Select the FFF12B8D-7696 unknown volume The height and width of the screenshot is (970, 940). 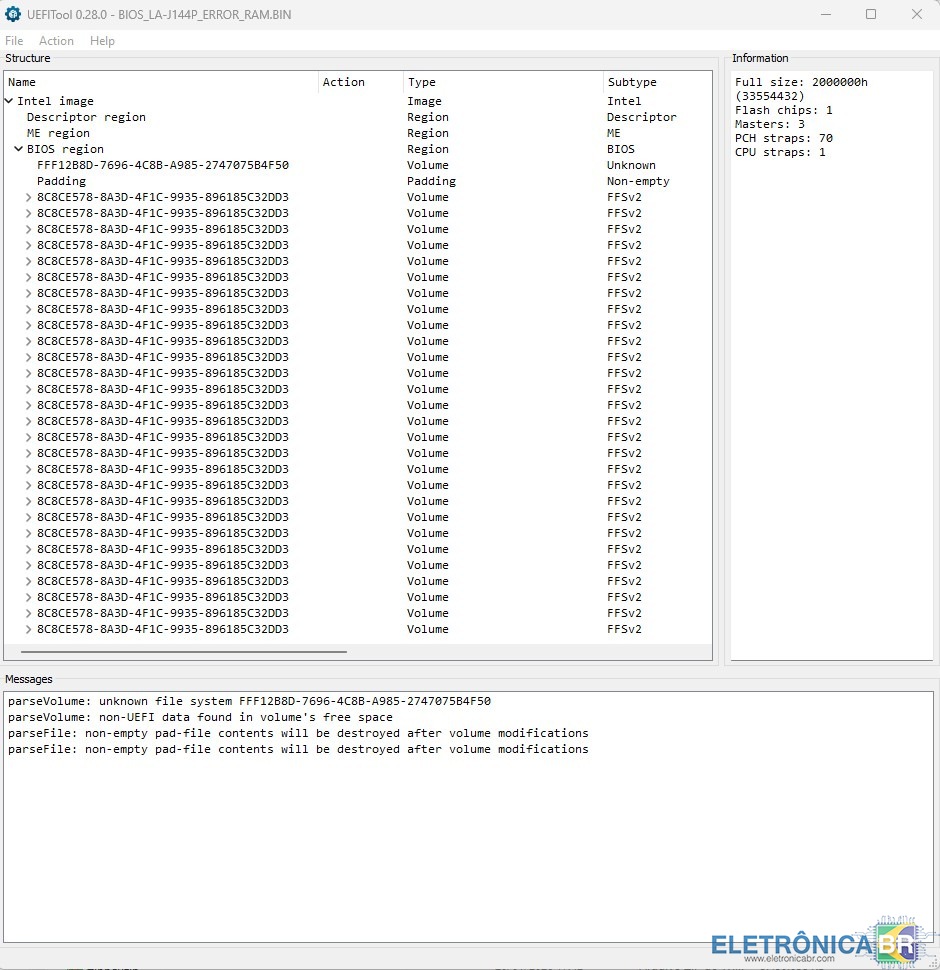click(x=162, y=165)
